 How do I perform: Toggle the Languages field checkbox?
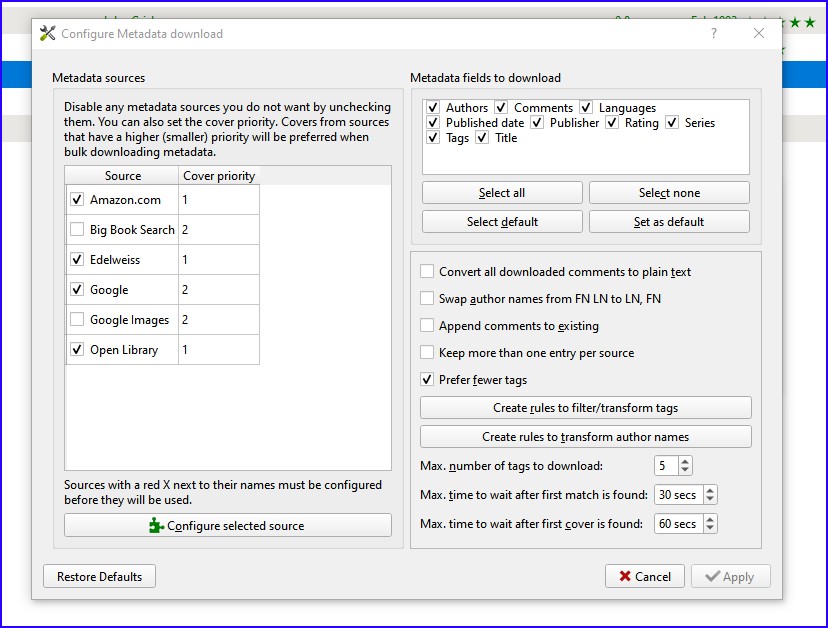coord(586,107)
